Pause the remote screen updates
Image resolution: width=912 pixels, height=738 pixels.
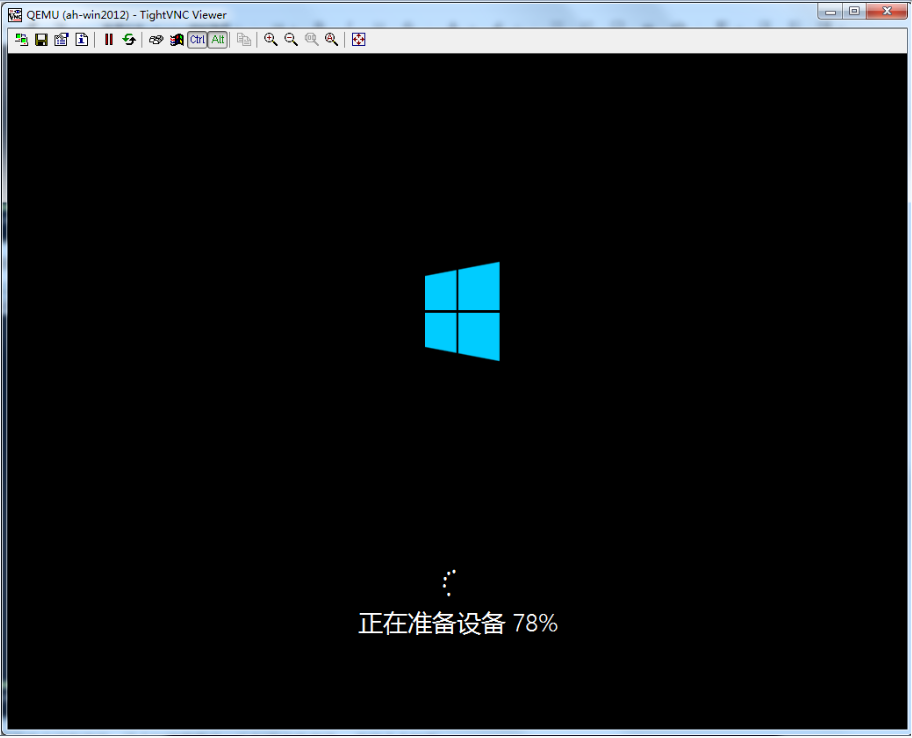(x=109, y=40)
